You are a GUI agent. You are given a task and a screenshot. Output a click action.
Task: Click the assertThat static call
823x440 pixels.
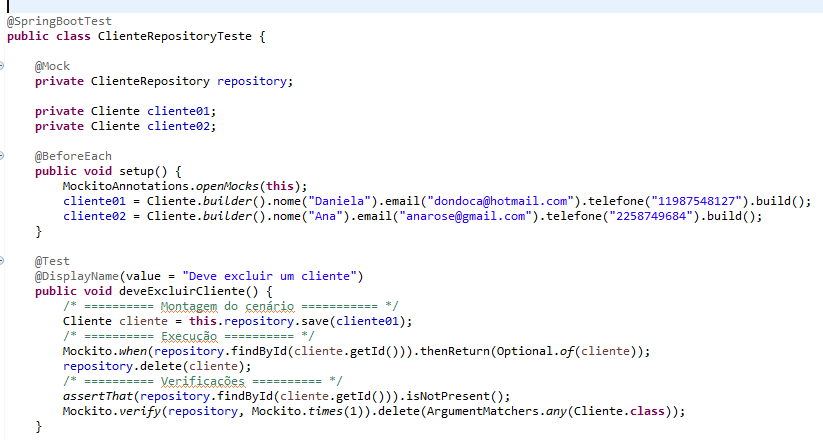(98, 396)
